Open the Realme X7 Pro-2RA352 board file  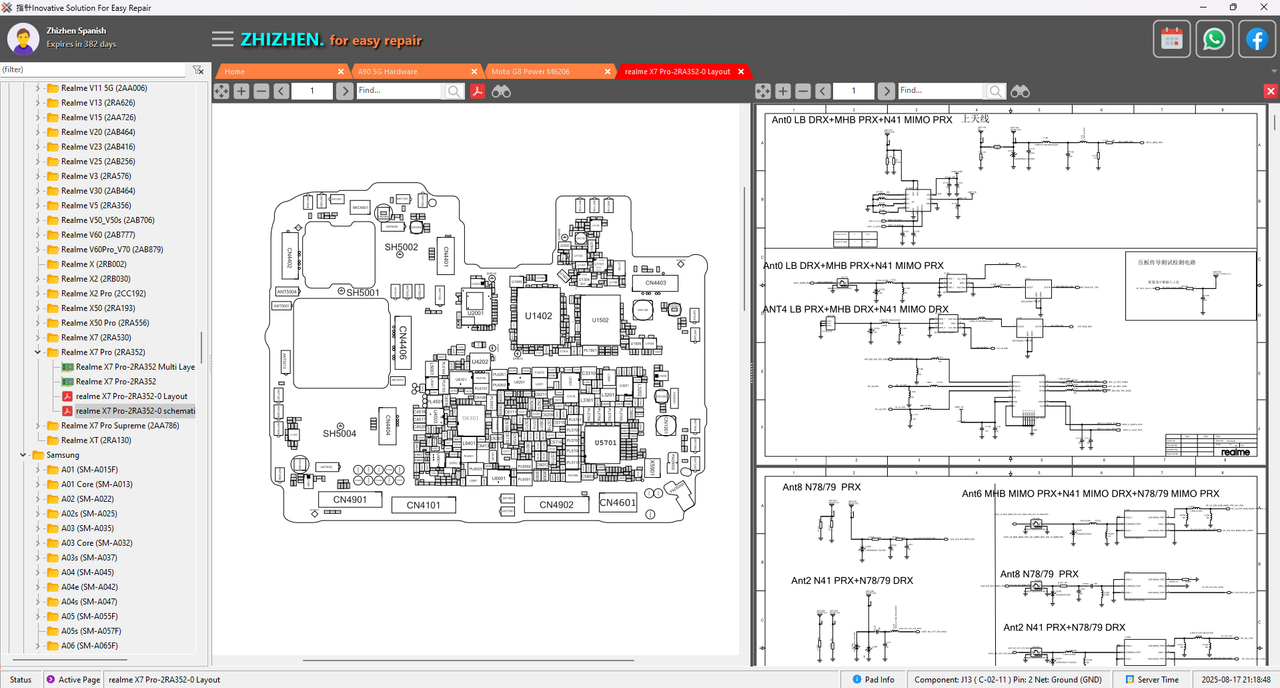(x=116, y=381)
